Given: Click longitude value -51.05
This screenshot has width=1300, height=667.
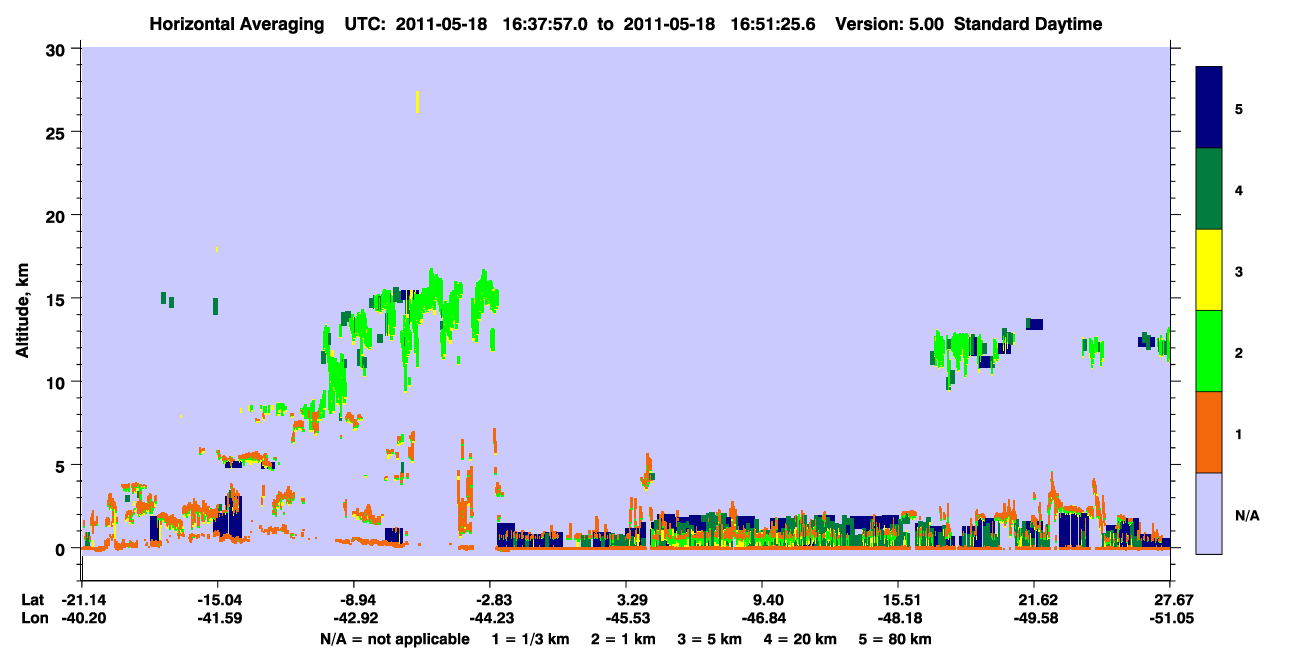Looking at the screenshot, I should tap(1170, 619).
